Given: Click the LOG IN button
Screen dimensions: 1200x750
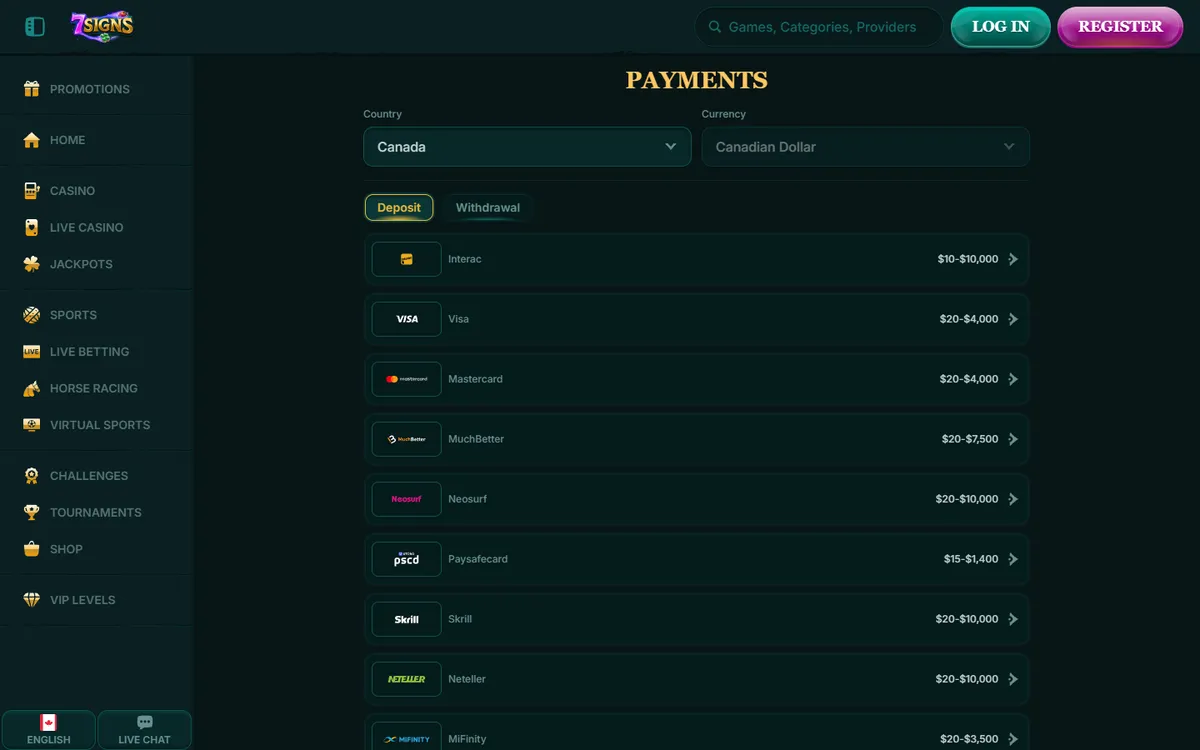Looking at the screenshot, I should tap(1000, 27).
